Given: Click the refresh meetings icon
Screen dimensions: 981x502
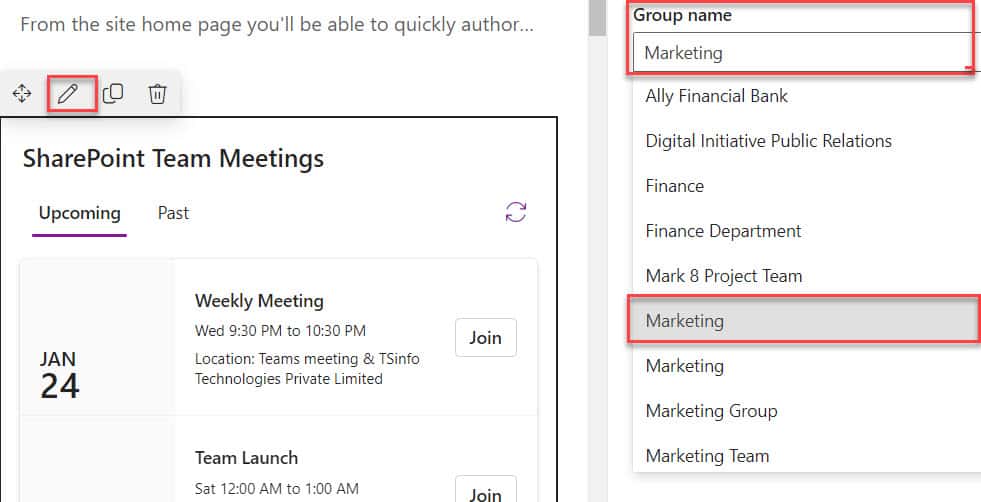Looking at the screenshot, I should pyautogui.click(x=516, y=212).
